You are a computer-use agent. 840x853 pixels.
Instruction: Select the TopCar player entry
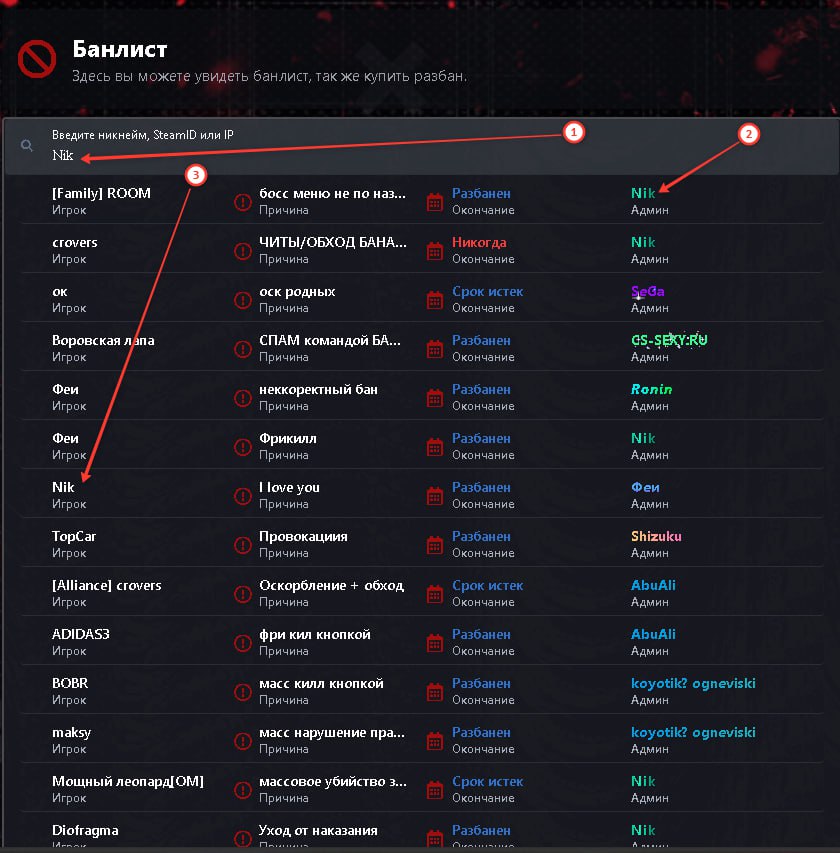point(74,536)
